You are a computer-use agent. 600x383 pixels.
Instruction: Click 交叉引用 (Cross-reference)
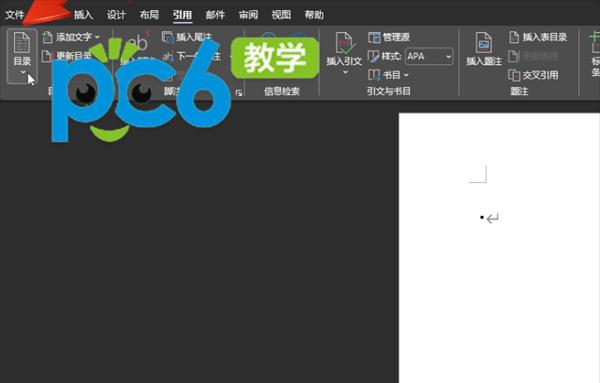click(533, 75)
